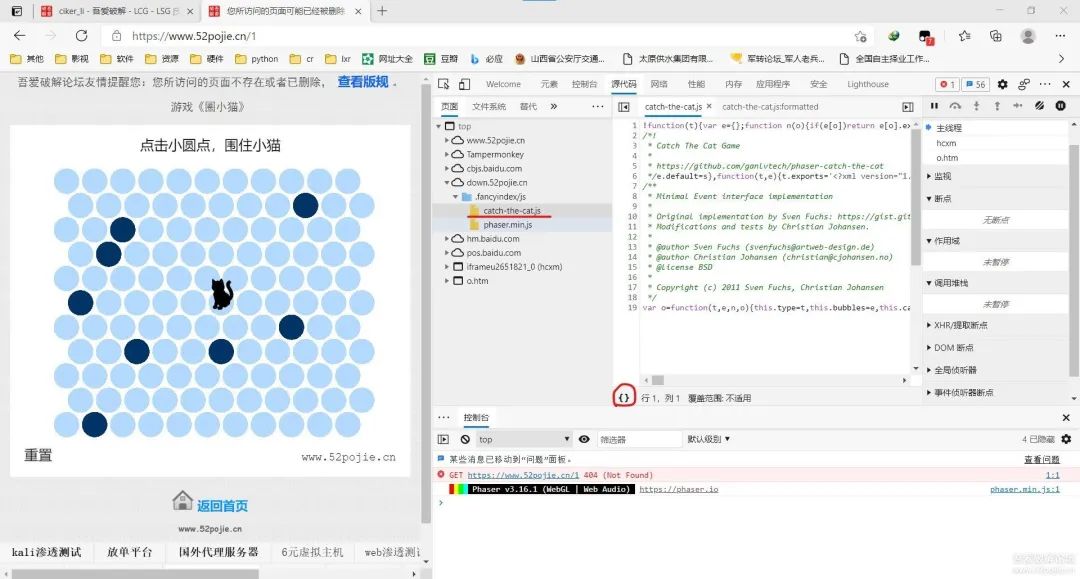Click the step over function icon

pos(955,106)
